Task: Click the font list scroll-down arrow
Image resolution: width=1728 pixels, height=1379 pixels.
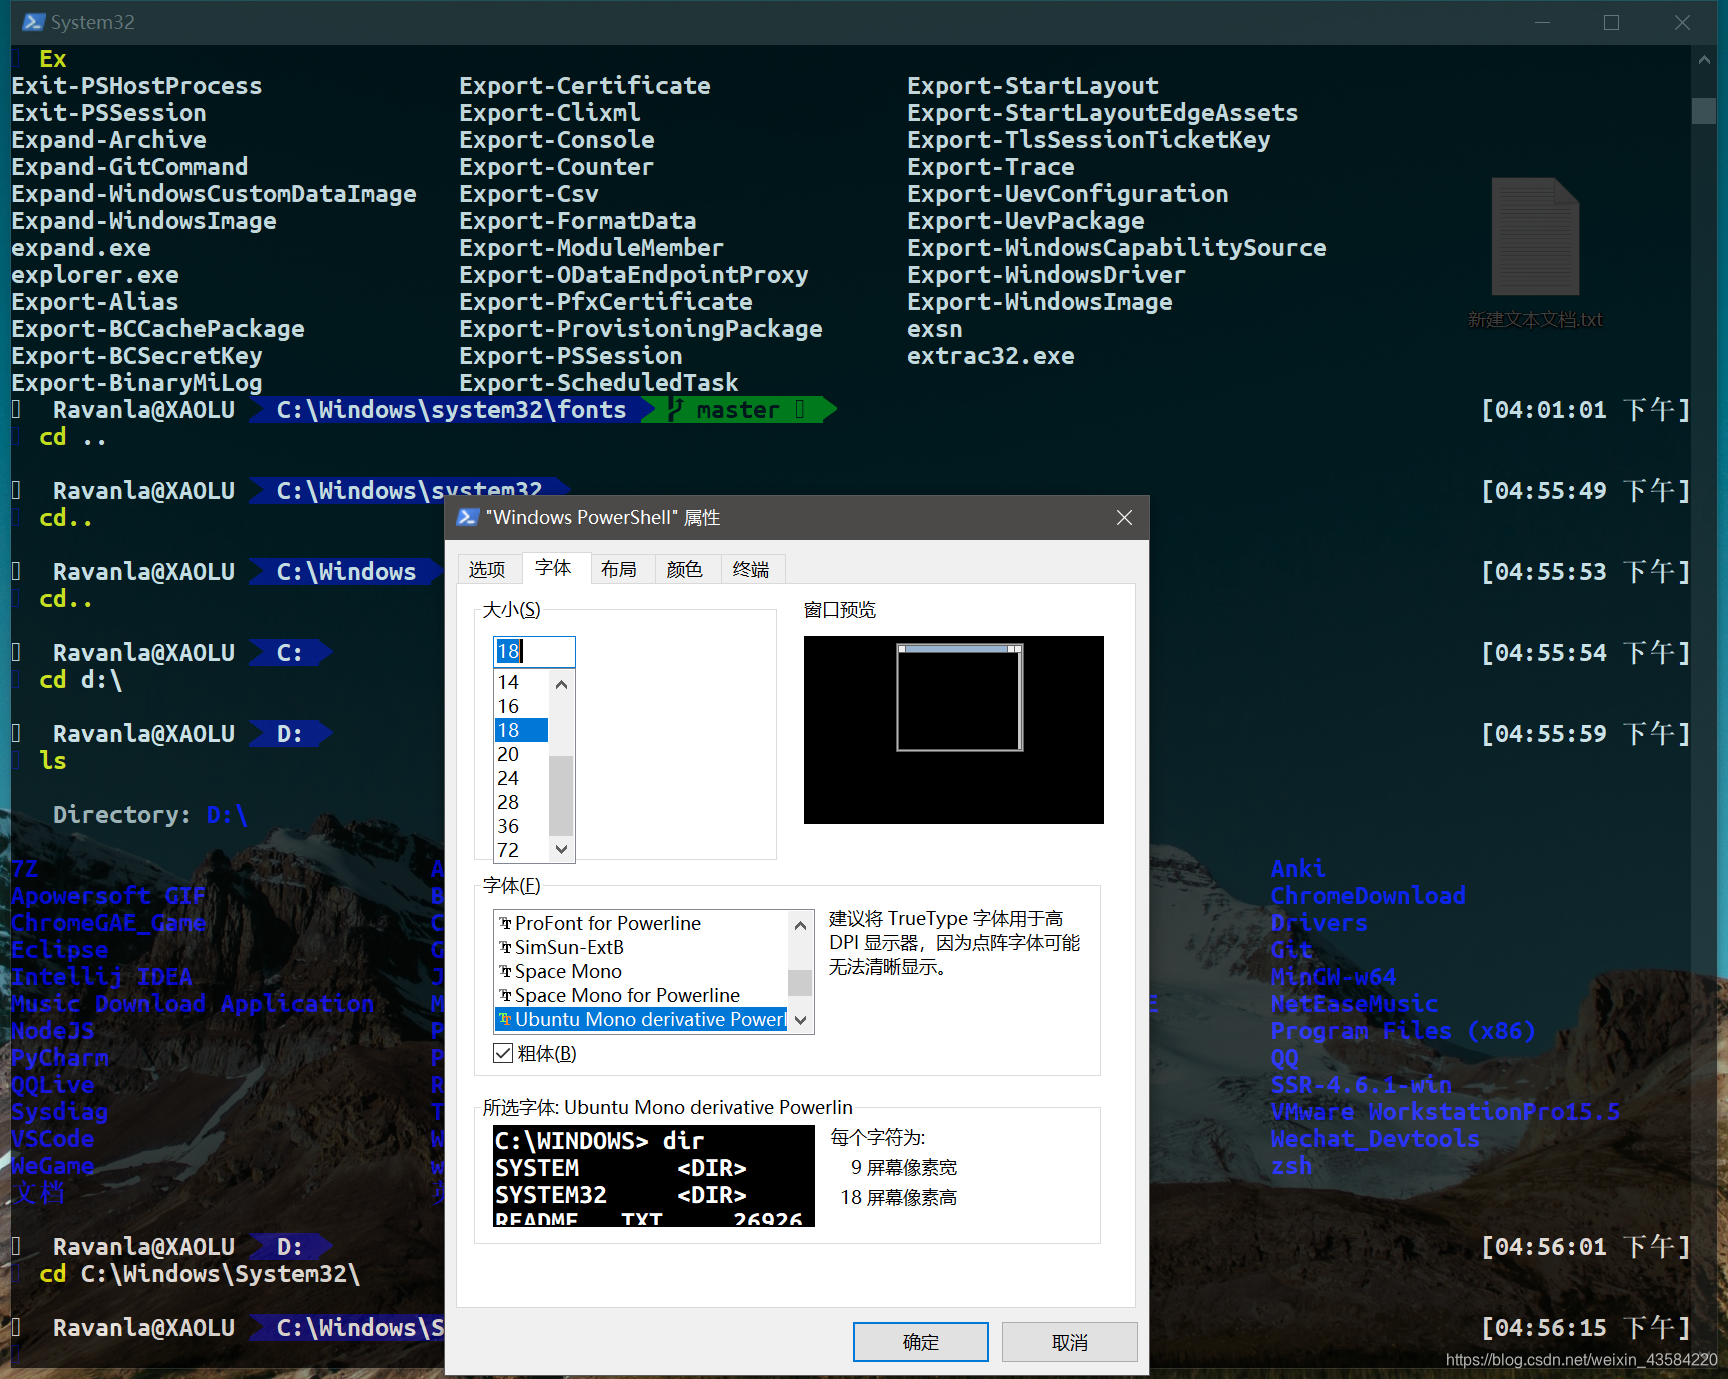Action: point(800,1020)
